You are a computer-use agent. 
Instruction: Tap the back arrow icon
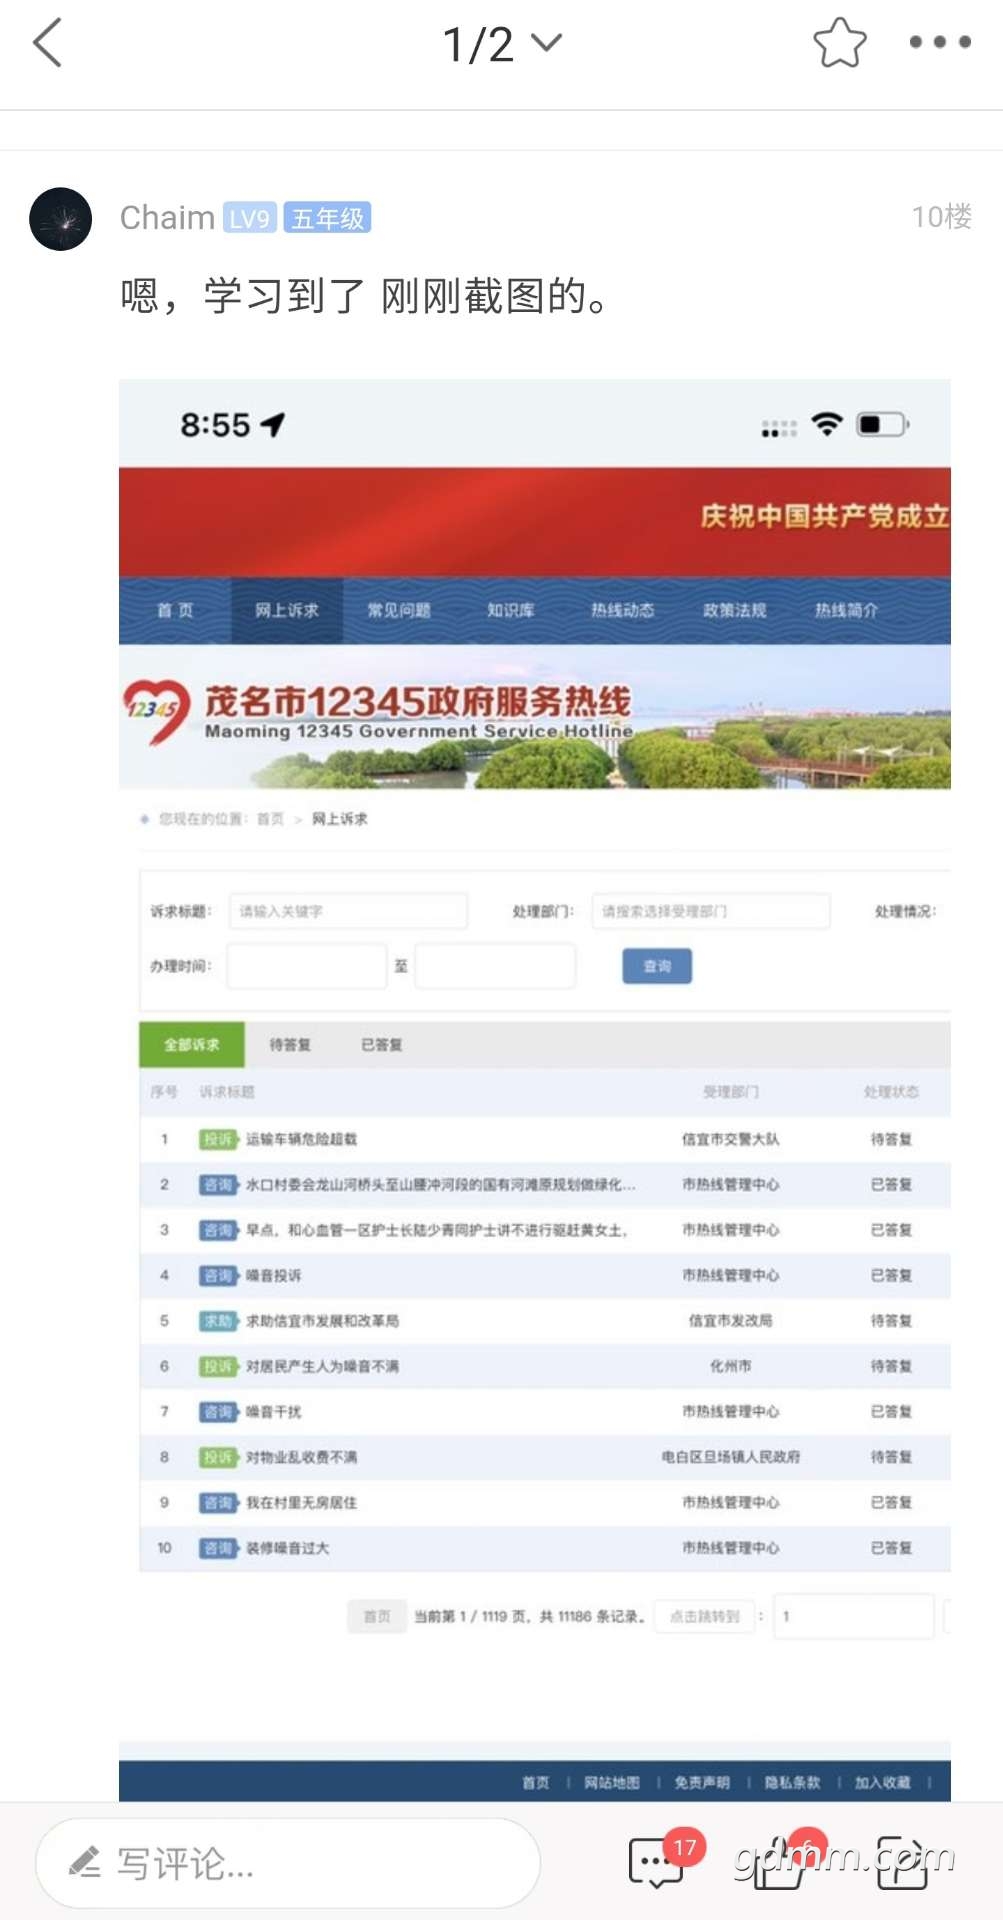[48, 43]
